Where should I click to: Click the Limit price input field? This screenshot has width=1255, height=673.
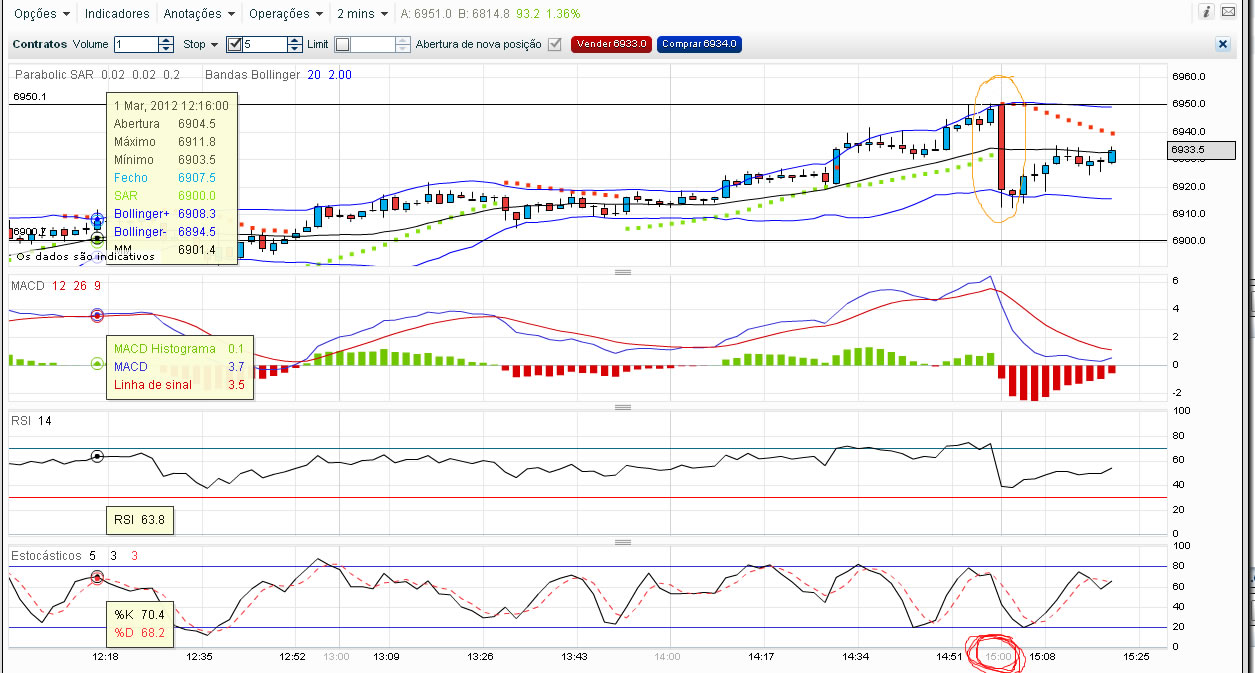coord(373,44)
